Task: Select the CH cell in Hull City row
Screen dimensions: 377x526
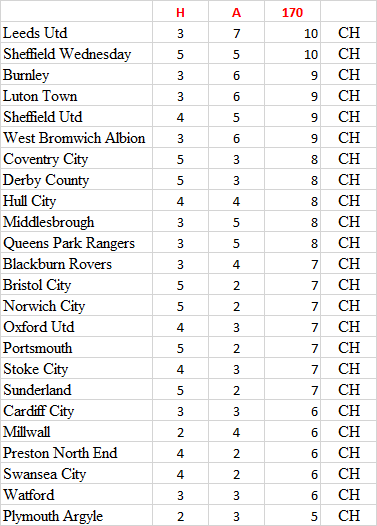Action: point(348,201)
